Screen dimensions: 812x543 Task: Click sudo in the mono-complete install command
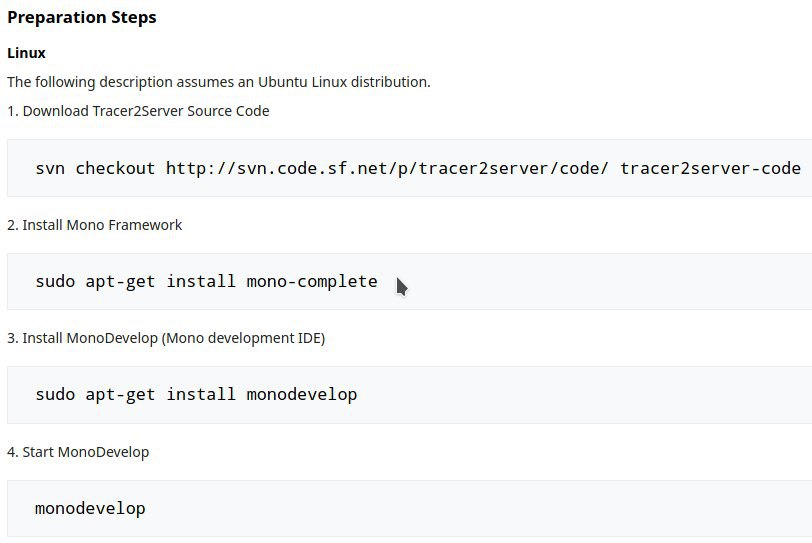(55, 282)
